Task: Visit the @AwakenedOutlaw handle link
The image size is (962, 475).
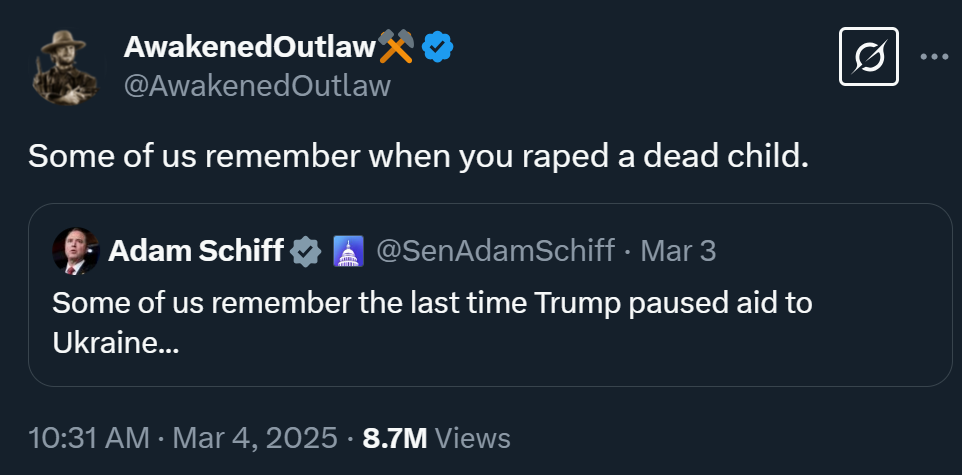Action: [x=257, y=86]
